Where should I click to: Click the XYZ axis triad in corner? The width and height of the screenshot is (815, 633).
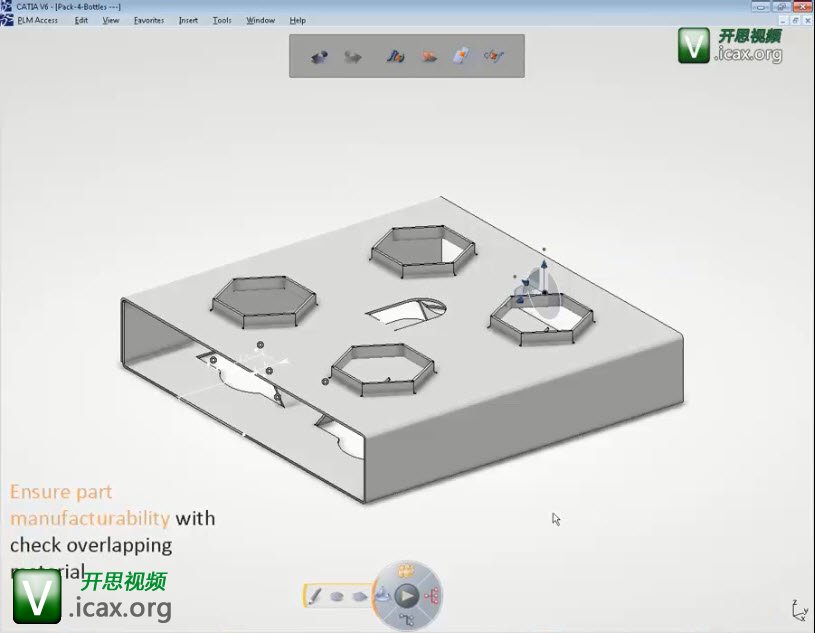(x=800, y=610)
